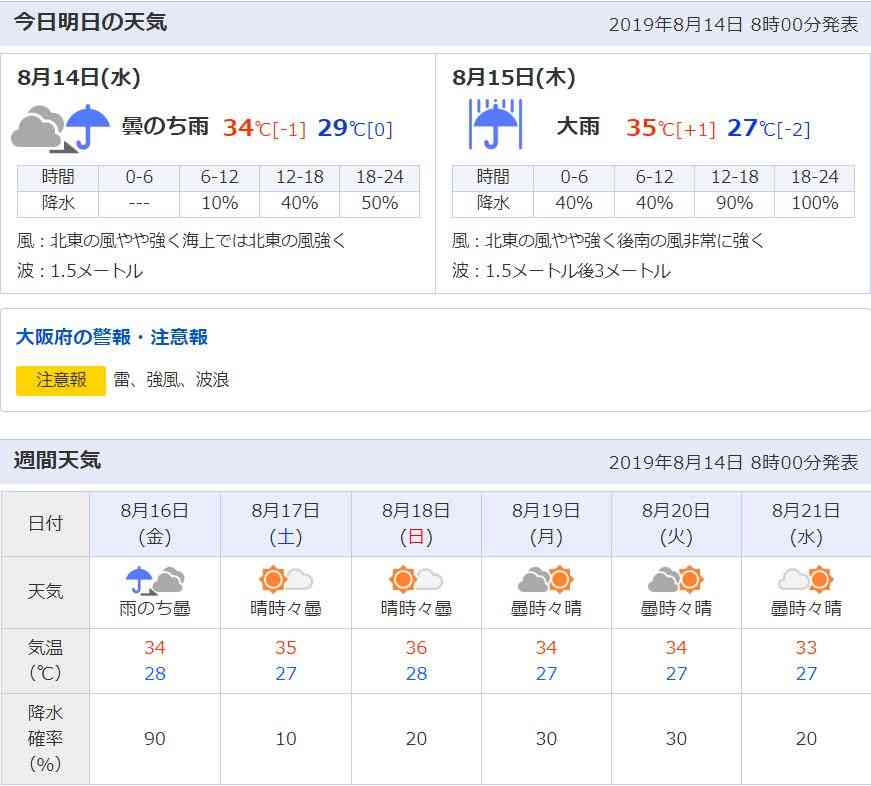871x786 pixels.
Task: Open the 大阪府の警報・注意報 link
Action: click(x=112, y=337)
